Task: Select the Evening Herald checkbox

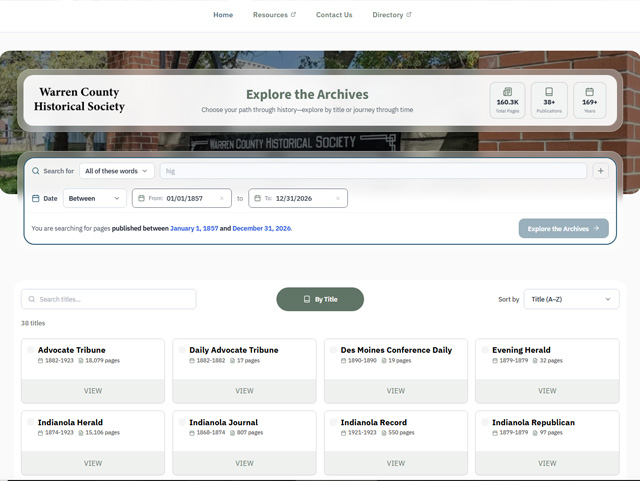Action: coord(484,350)
